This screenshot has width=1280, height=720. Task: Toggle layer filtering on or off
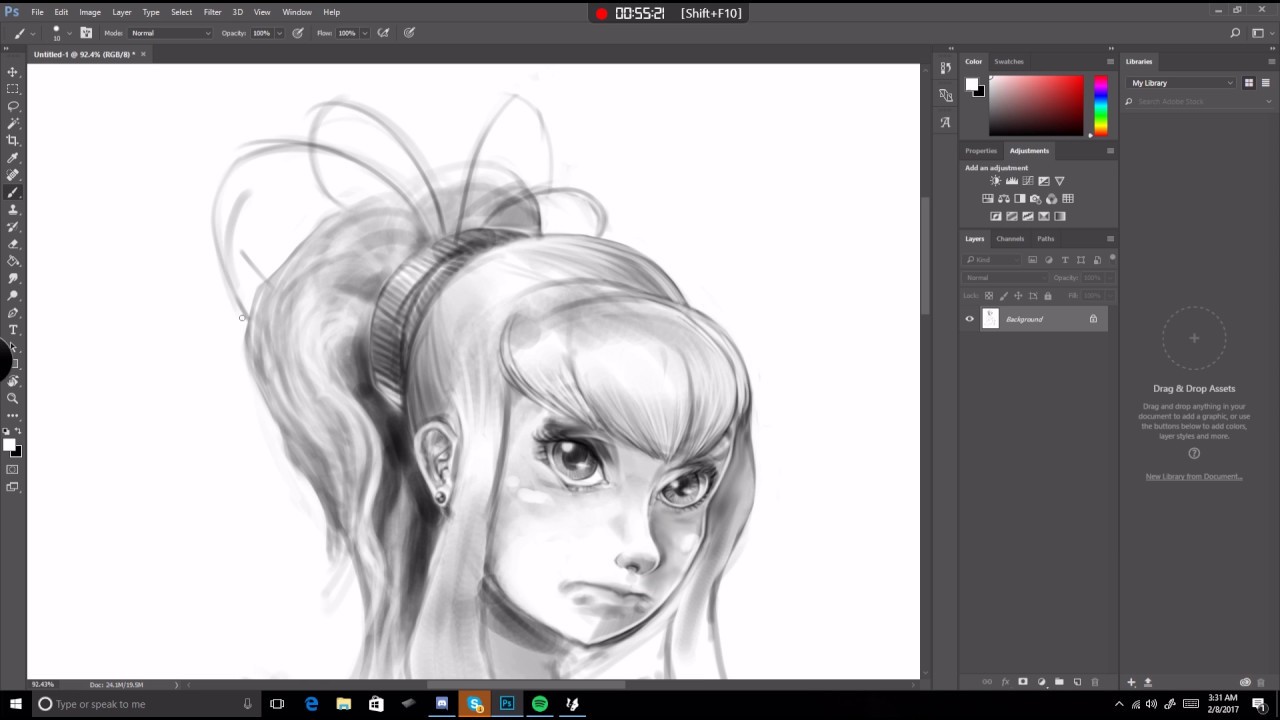1112,258
